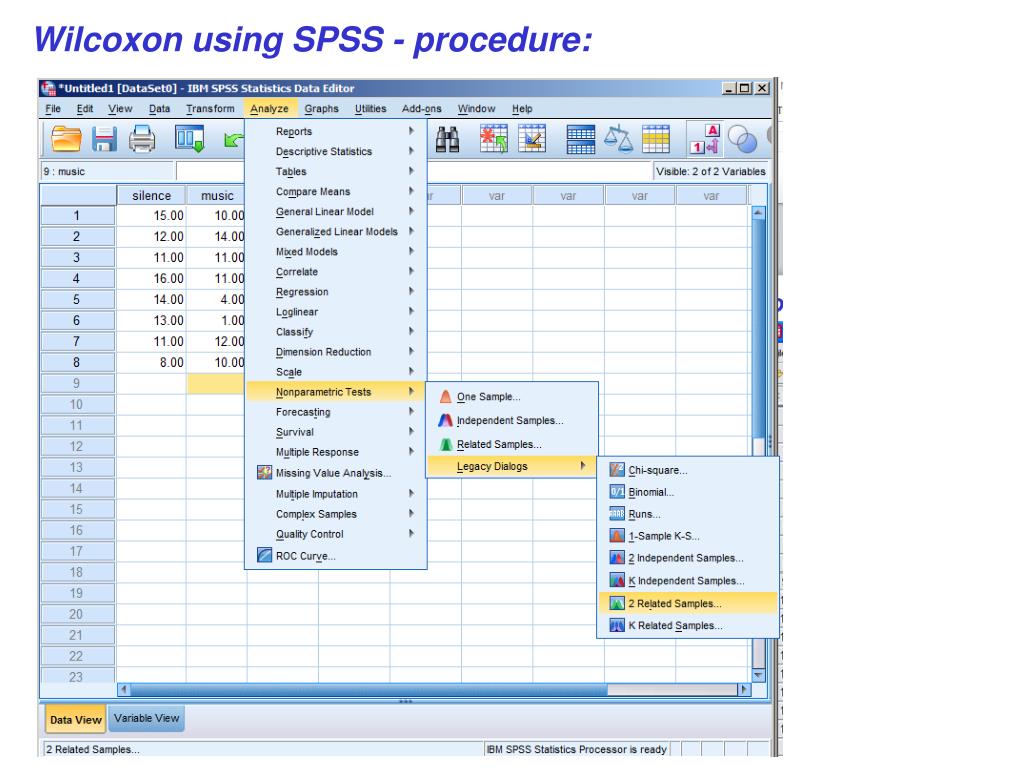Viewport: 1024px width, 768px height.
Task: Click the music column header
Action: [217, 195]
